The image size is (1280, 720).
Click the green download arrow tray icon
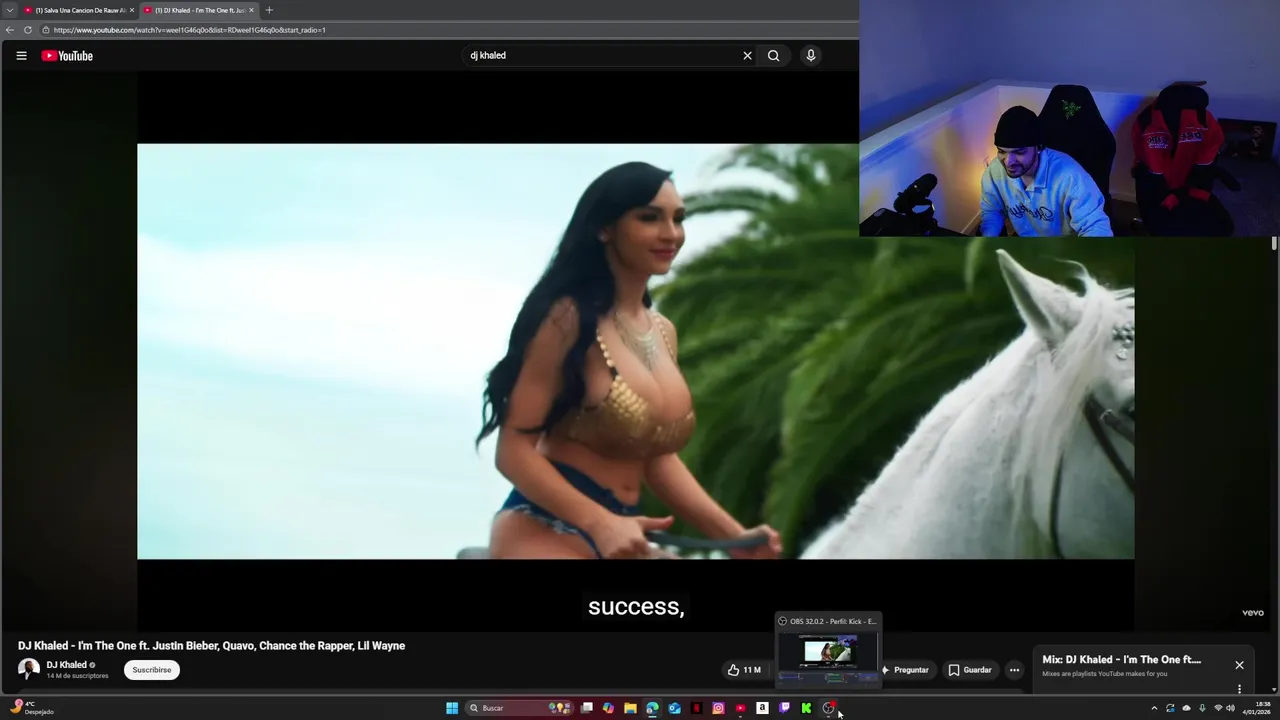coord(1203,708)
